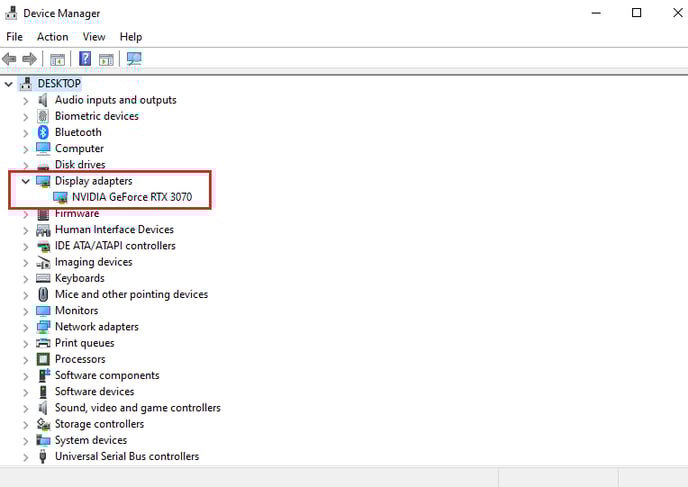The height and width of the screenshot is (487, 688).
Task: Expand Audio inputs and outputs
Action: (x=26, y=100)
